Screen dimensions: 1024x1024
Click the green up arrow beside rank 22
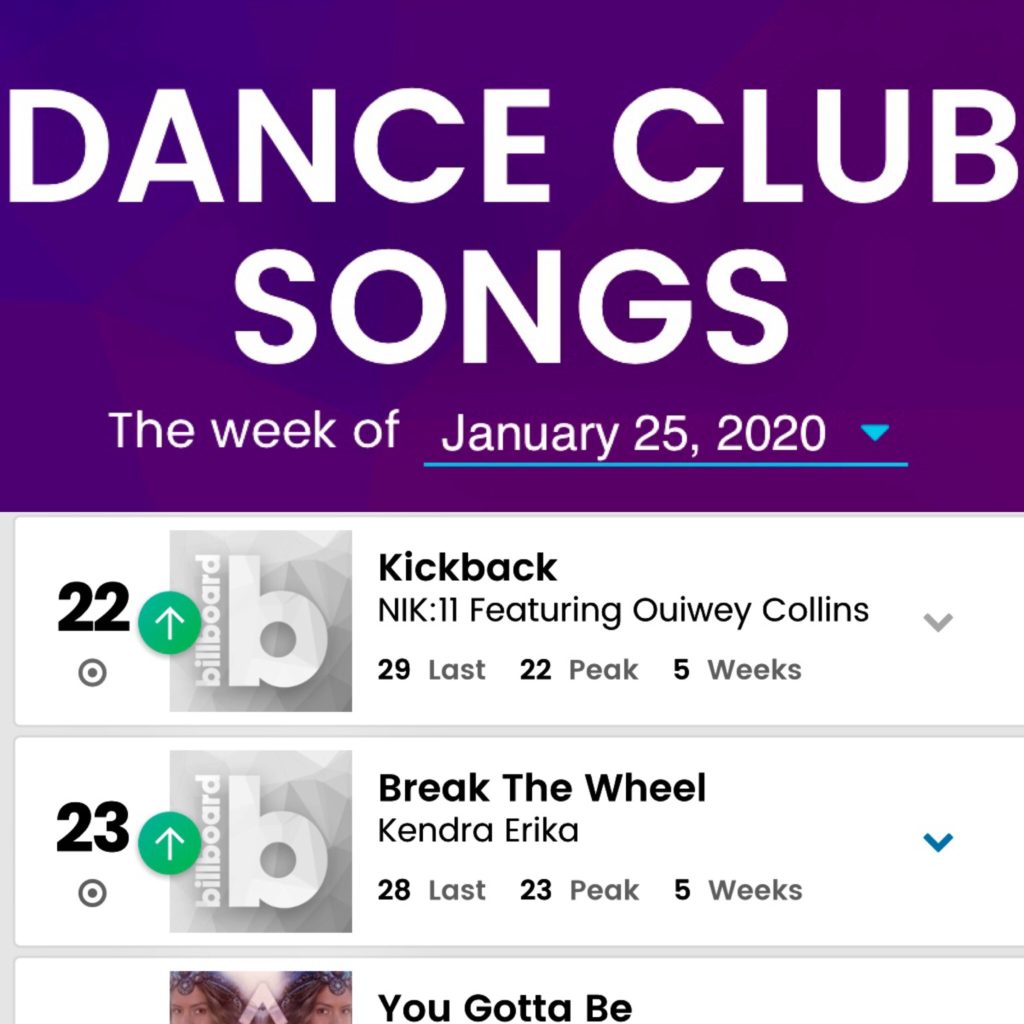click(169, 622)
